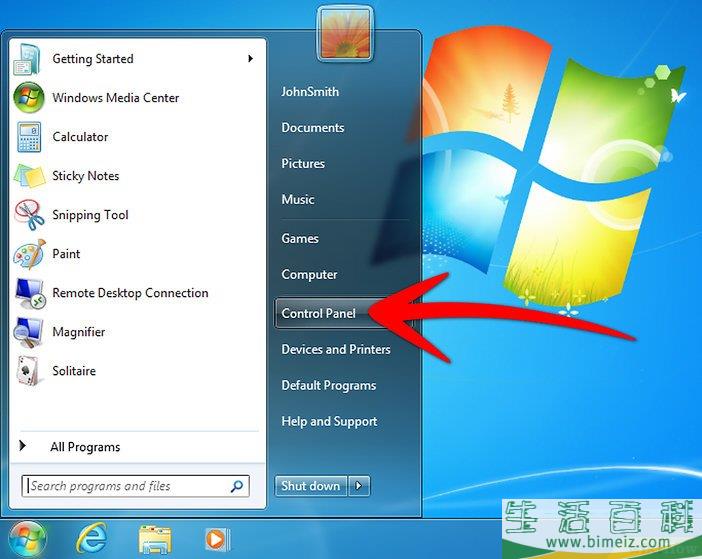Screen dimensions: 702x559
Task: Click the Getting Started icon
Action: coord(28,59)
